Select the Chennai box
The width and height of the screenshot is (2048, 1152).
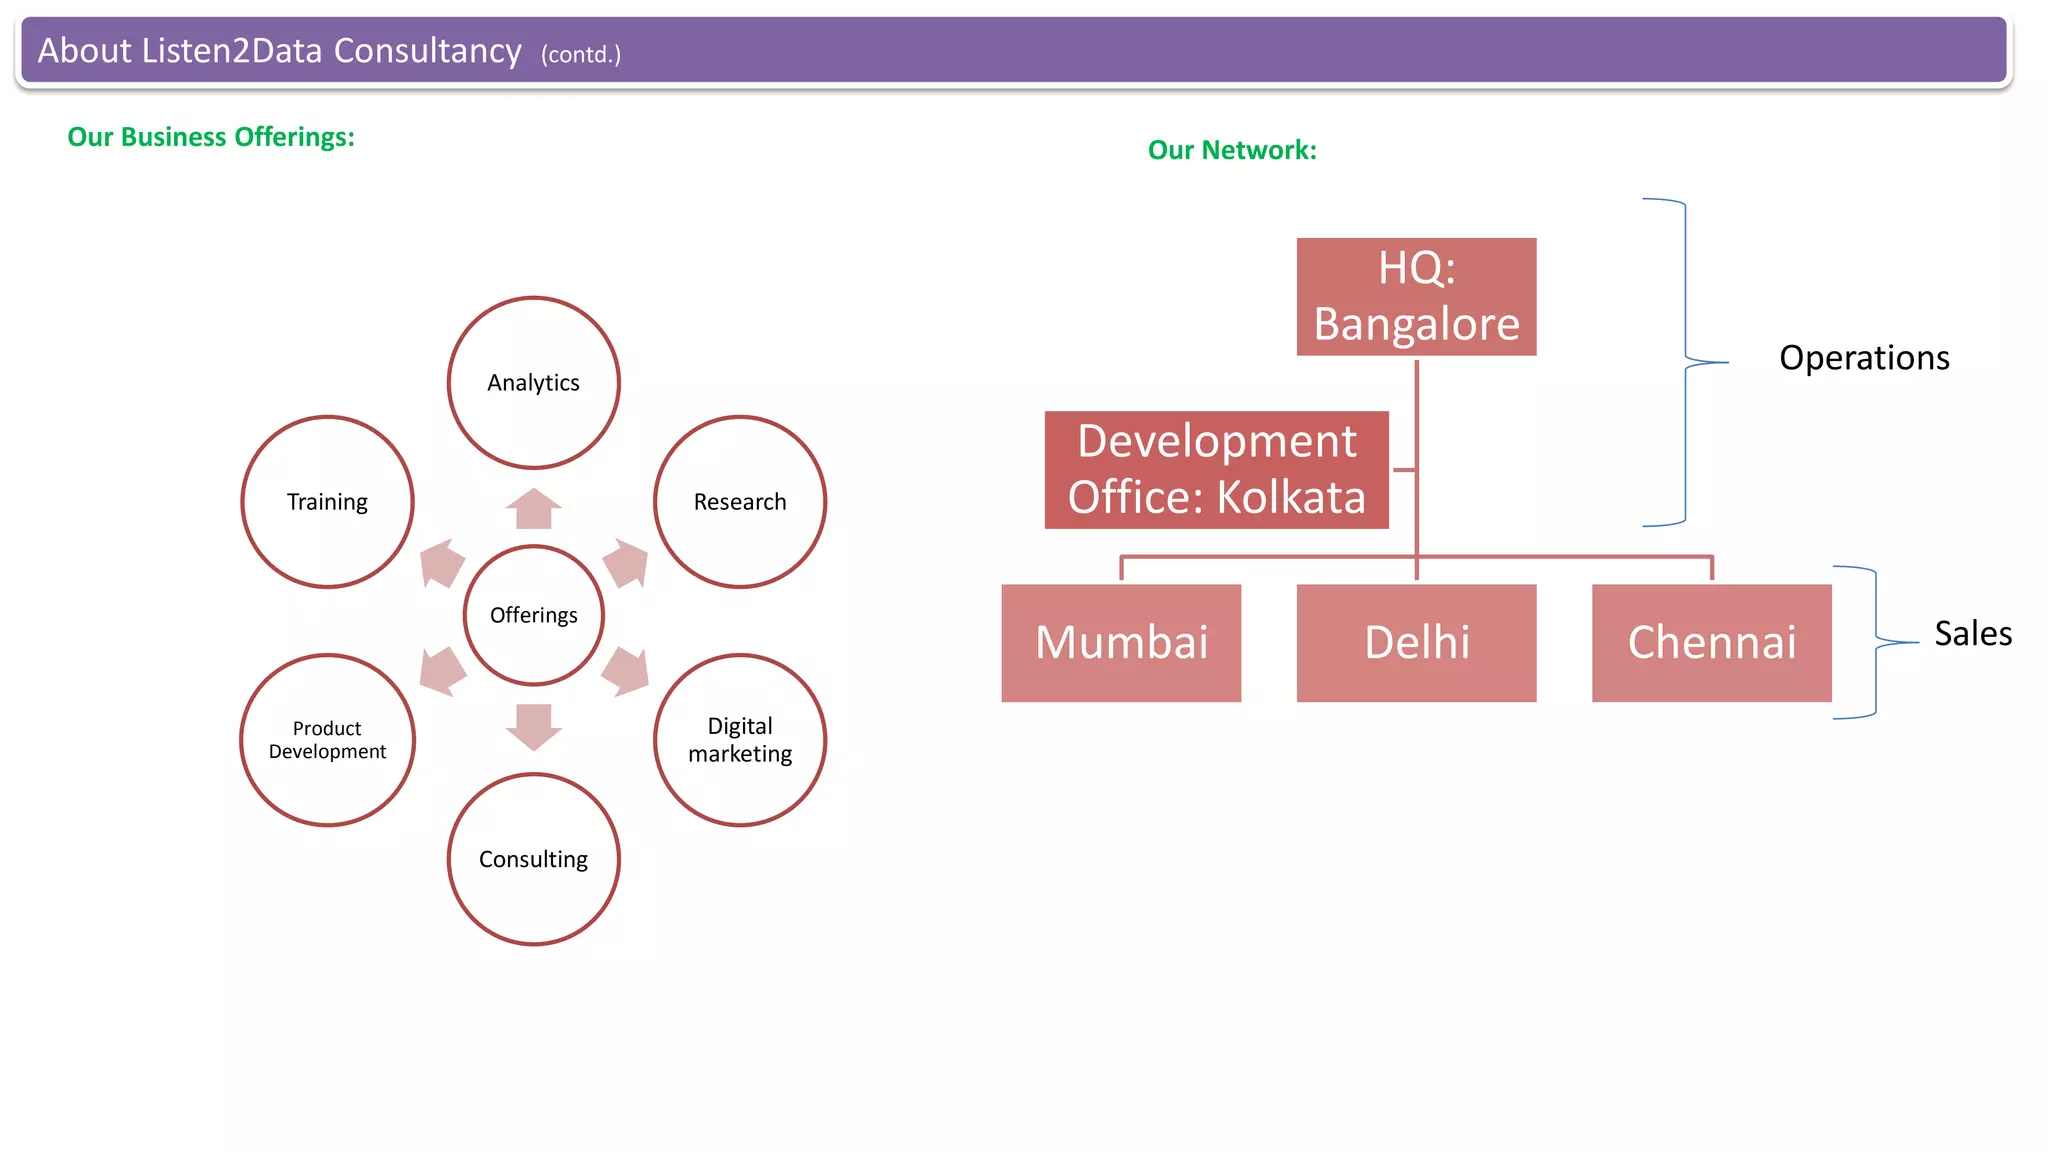click(x=1711, y=643)
